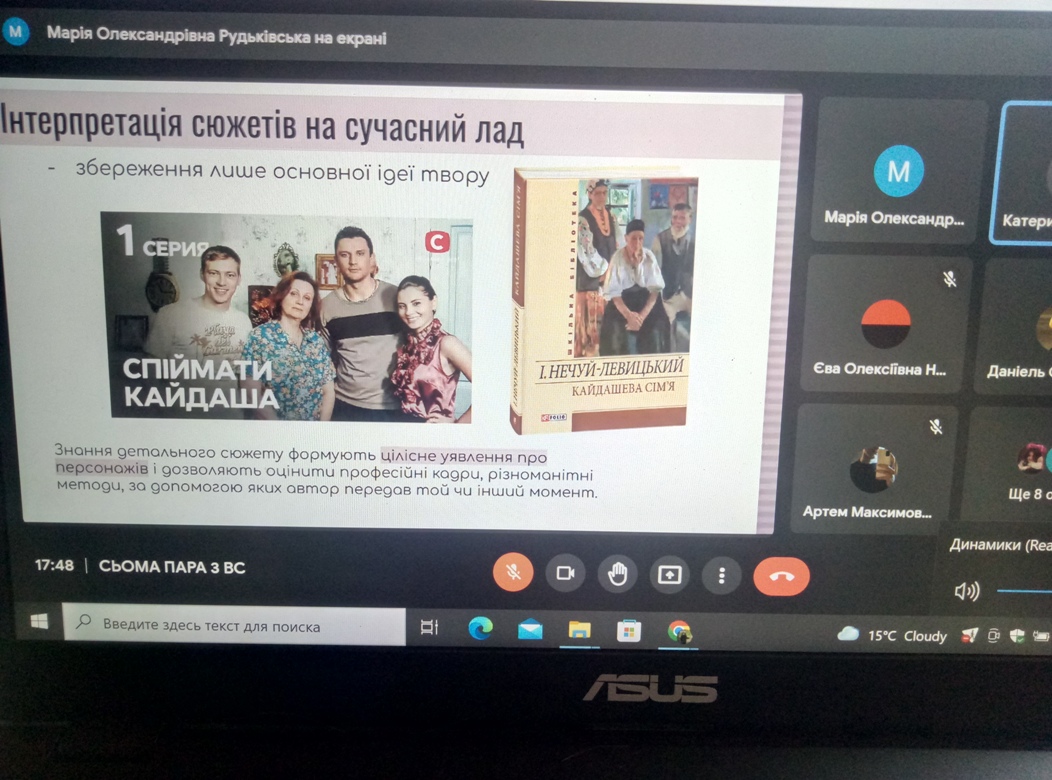Launch Microsoft Edge from the taskbar
This screenshot has height=780, width=1052.
481,629
